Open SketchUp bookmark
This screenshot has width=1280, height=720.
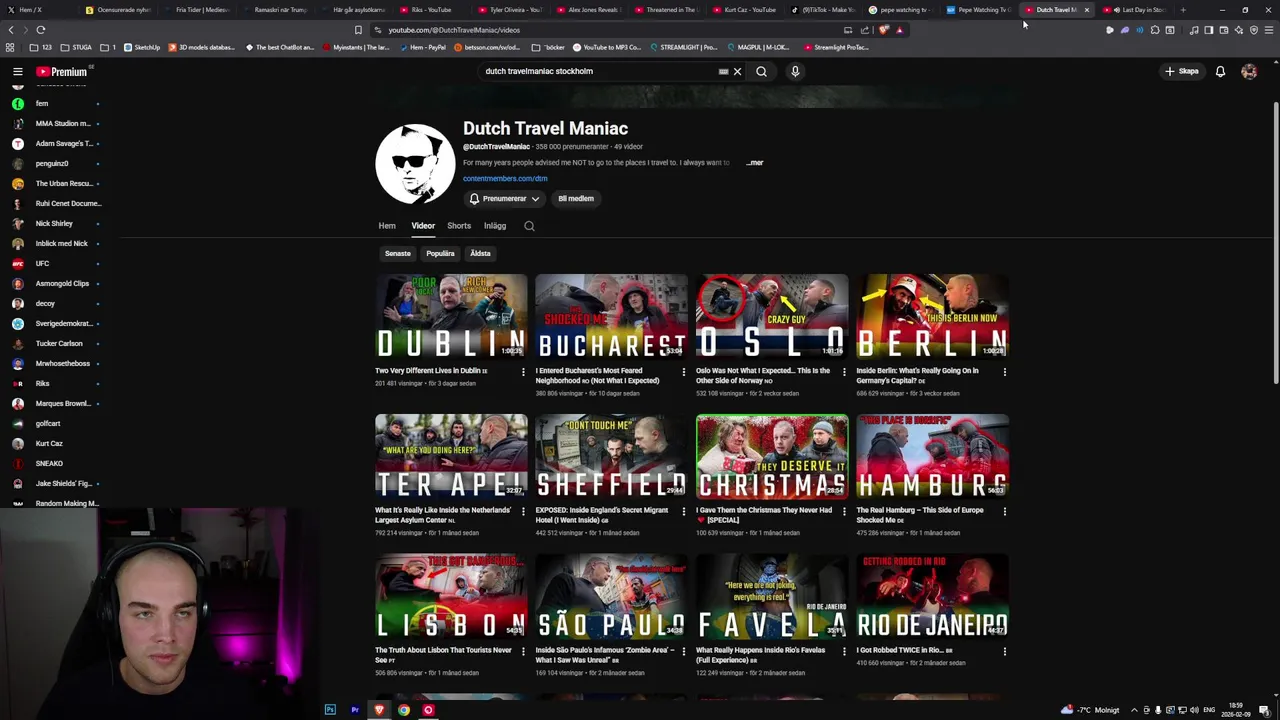tap(142, 47)
